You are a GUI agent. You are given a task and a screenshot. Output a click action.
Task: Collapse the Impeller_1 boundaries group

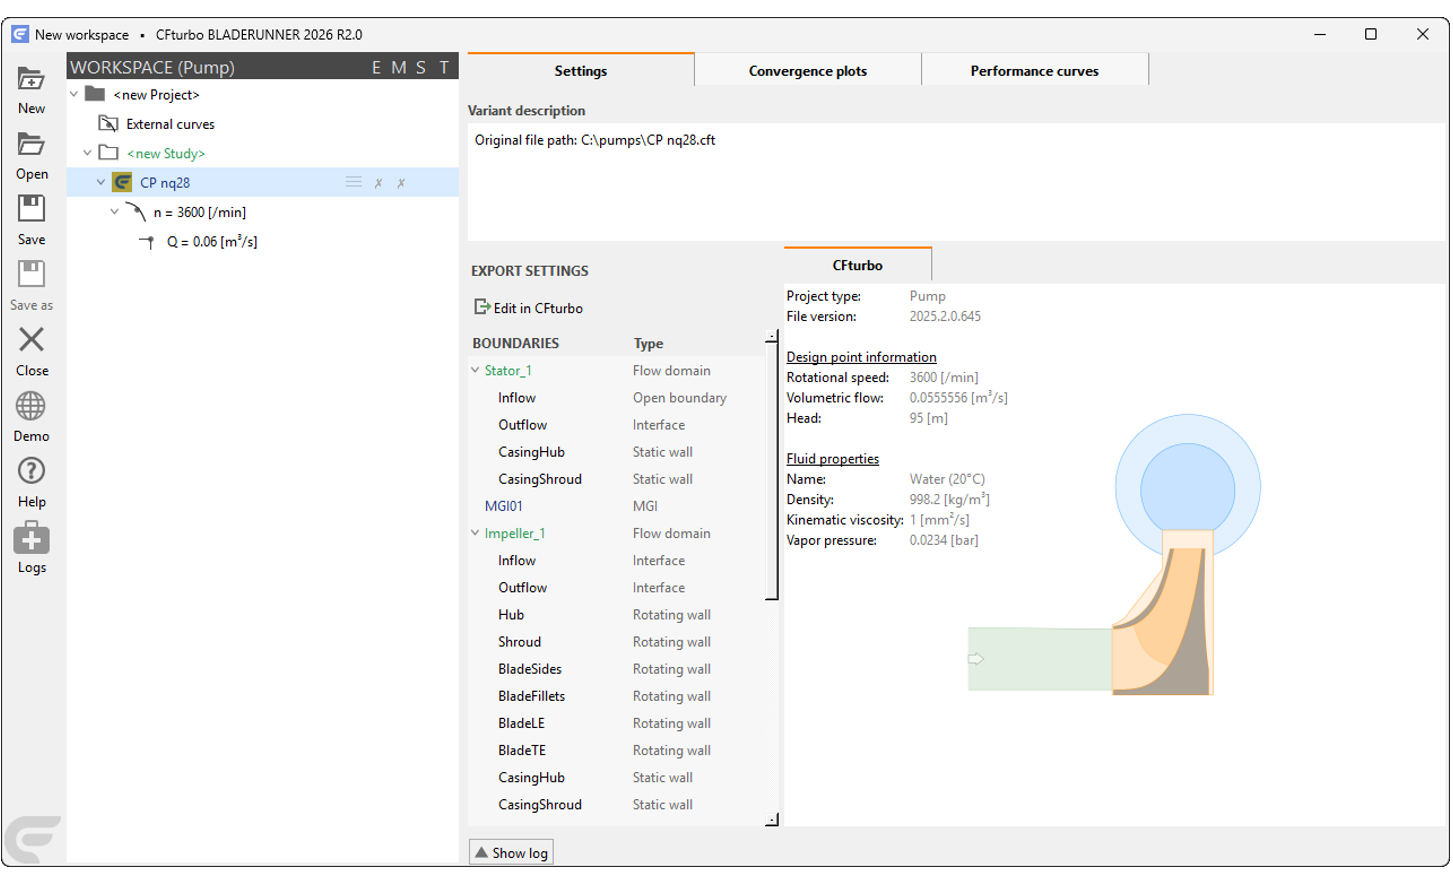point(475,533)
